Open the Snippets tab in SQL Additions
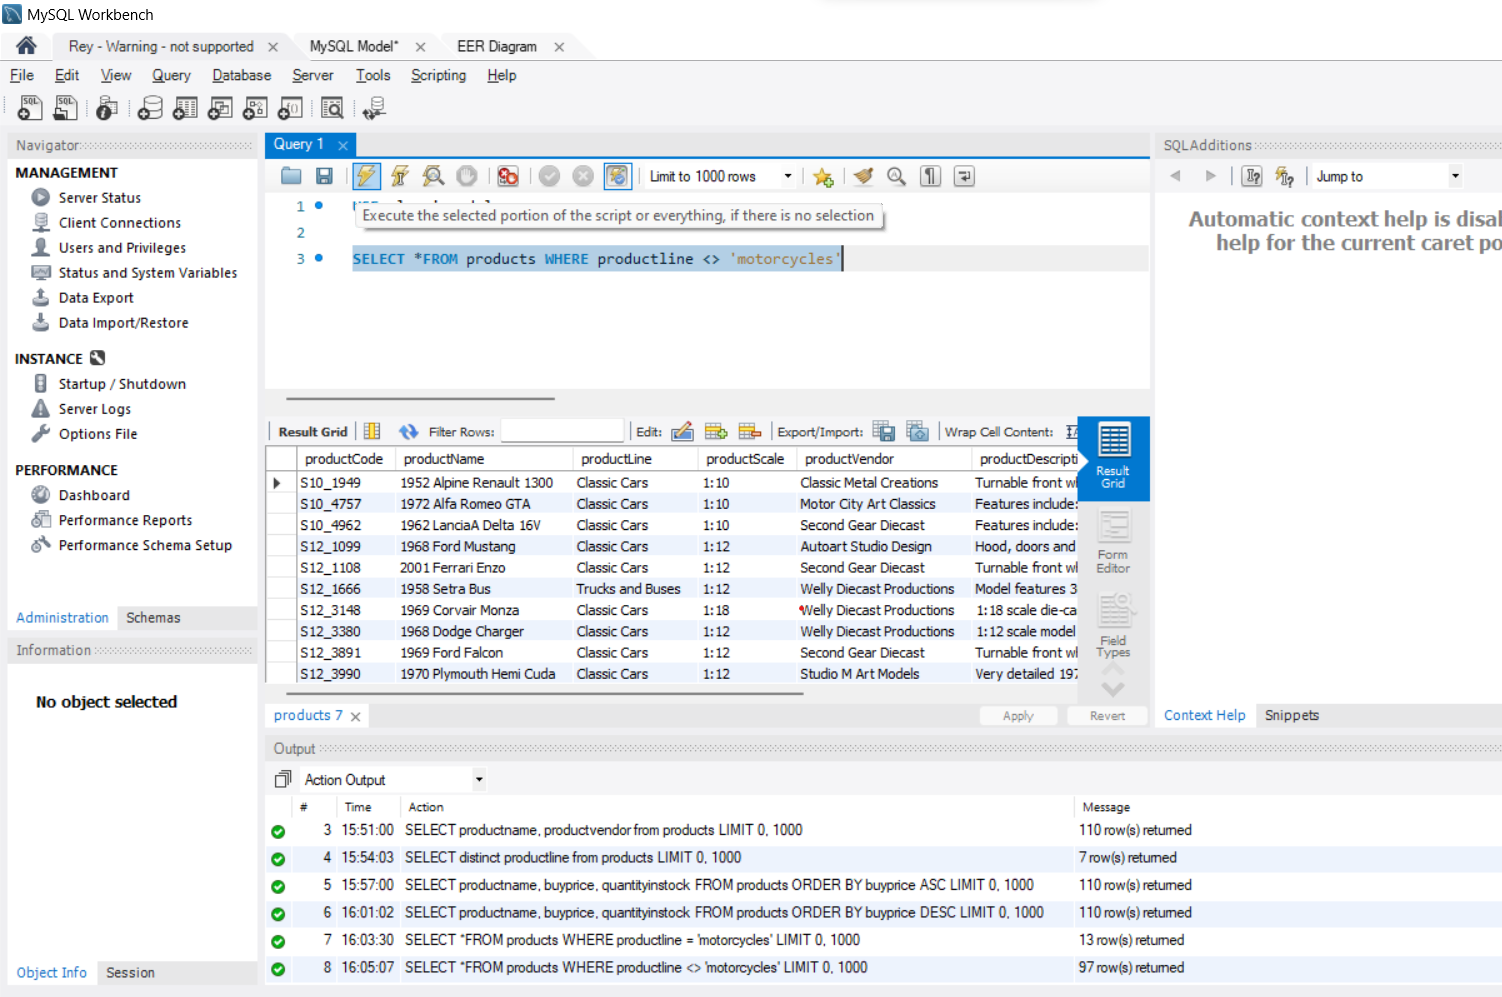Image resolution: width=1502 pixels, height=997 pixels. coord(1292,715)
